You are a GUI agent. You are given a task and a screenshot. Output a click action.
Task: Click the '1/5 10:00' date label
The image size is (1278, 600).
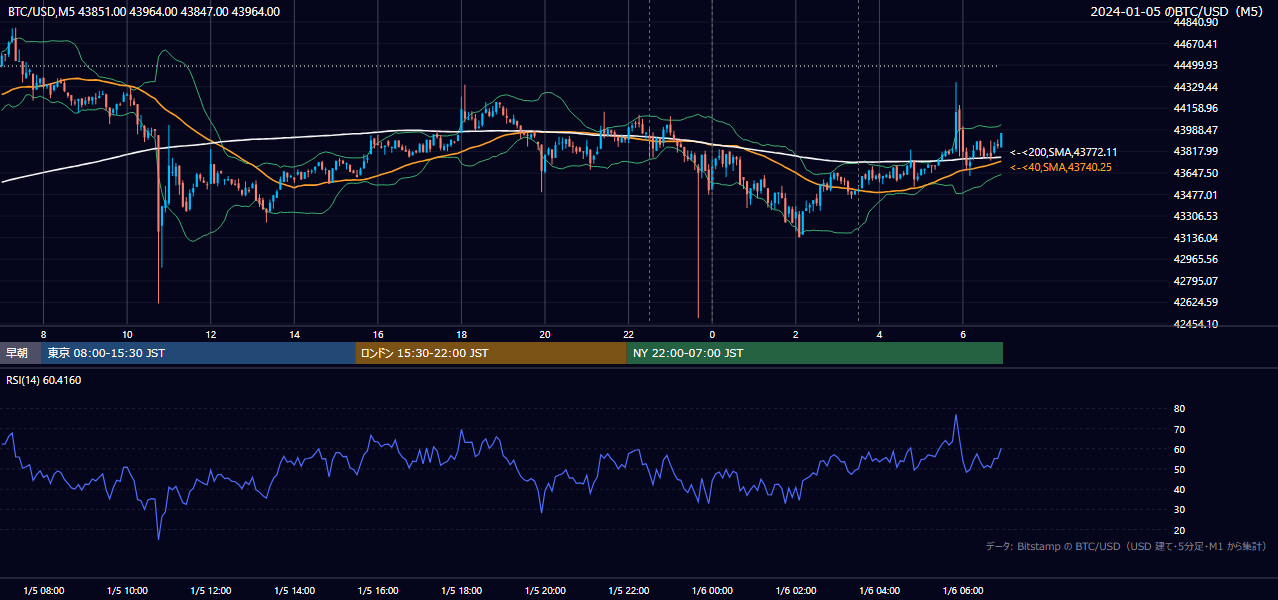coord(127,591)
